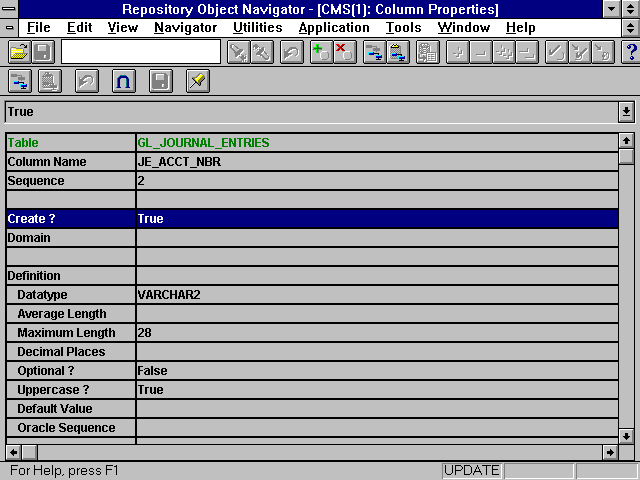Toggle the Uppercase ? value True
The image size is (640, 480).
coord(375,390)
